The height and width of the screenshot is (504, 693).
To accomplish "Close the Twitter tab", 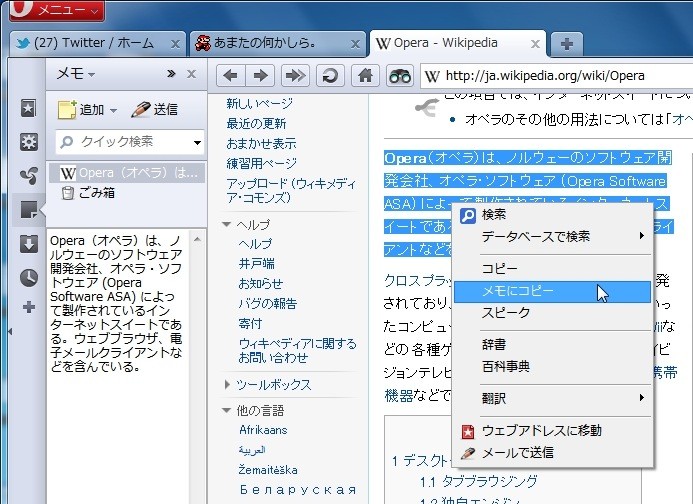I will tap(175, 44).
